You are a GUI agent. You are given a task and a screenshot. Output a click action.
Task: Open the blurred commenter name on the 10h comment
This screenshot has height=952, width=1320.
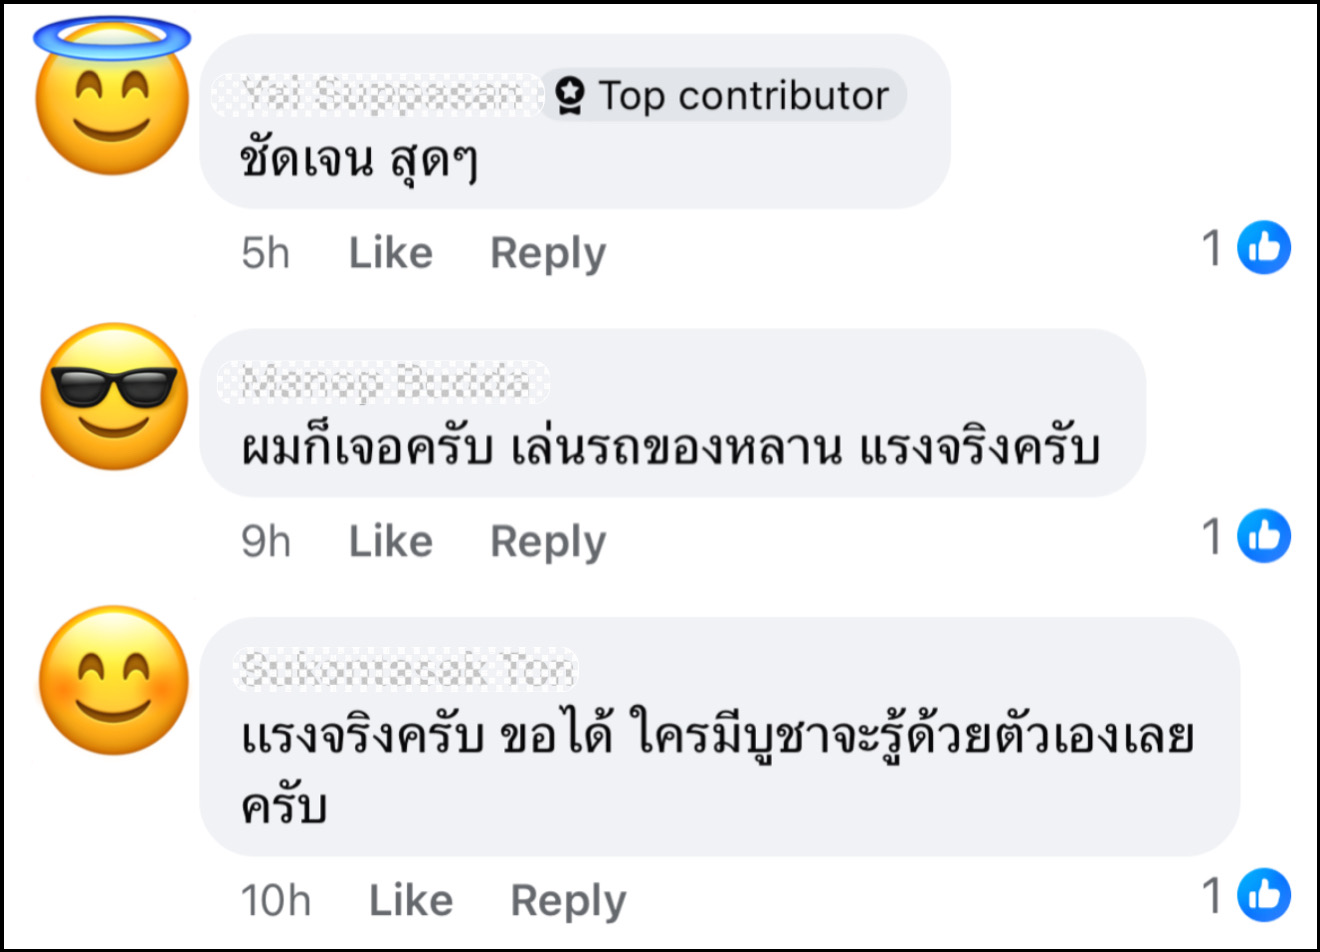point(406,668)
